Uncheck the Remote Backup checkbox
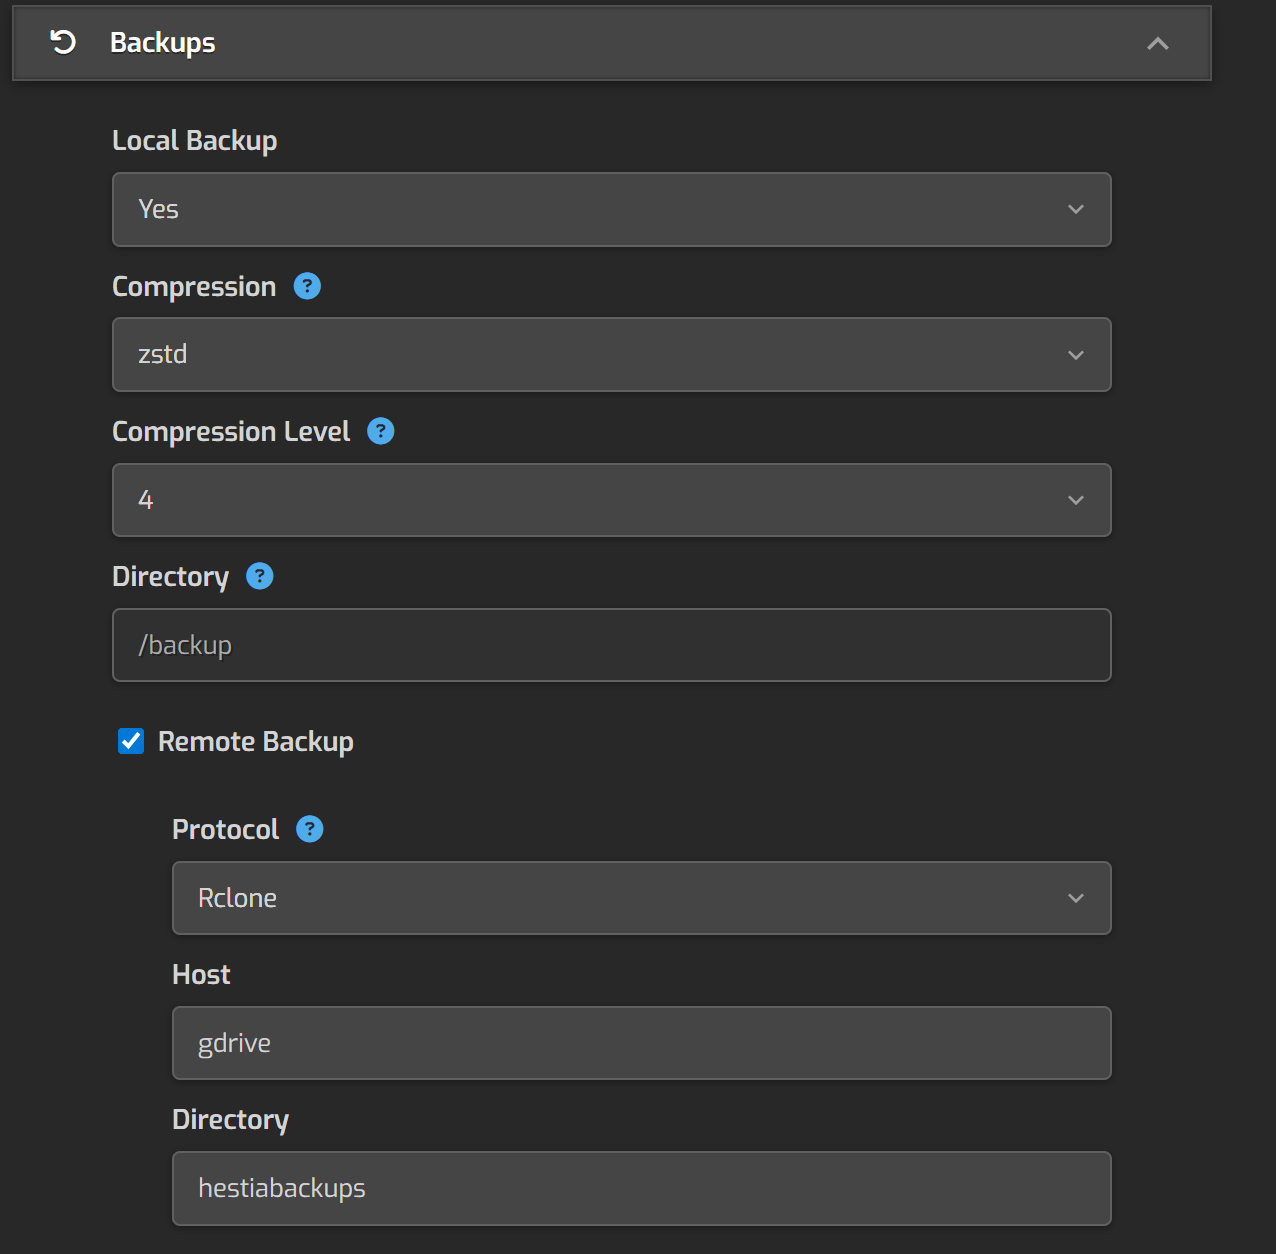The width and height of the screenshot is (1276, 1254). coord(131,741)
